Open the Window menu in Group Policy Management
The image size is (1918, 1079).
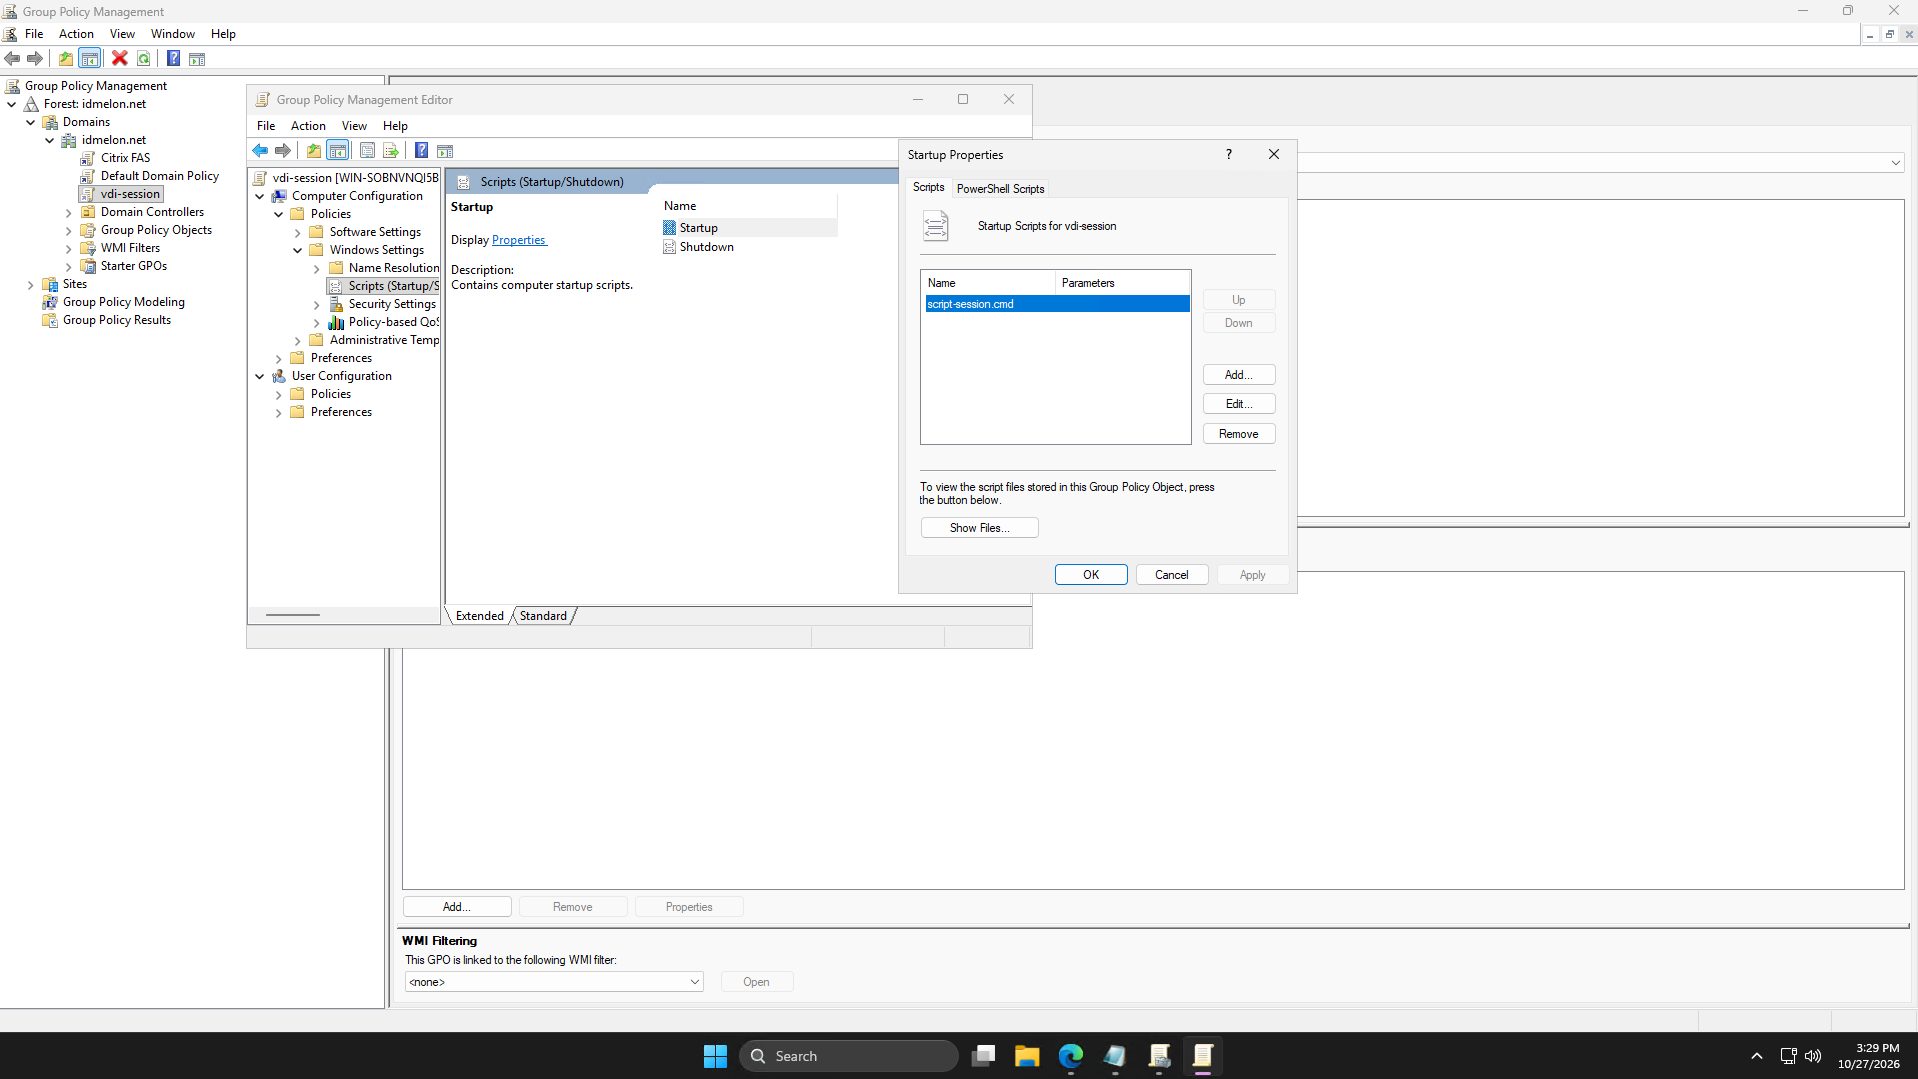point(173,34)
